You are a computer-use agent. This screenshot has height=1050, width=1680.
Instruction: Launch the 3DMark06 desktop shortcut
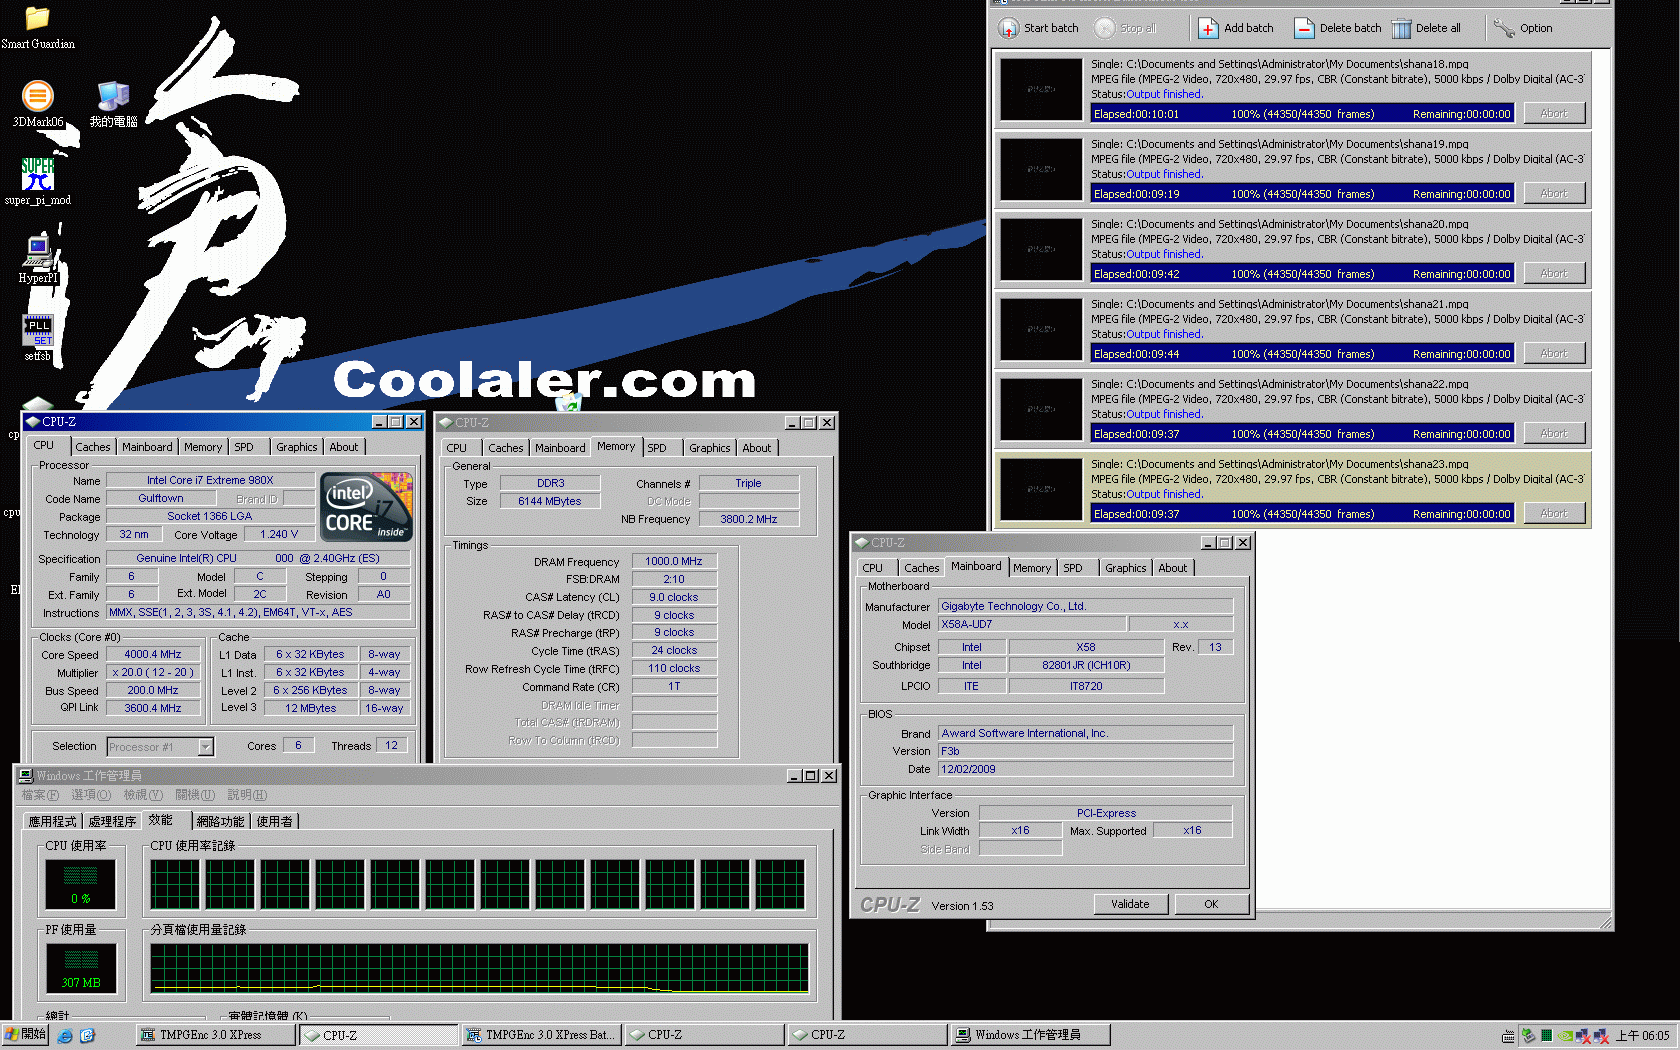click(x=37, y=103)
